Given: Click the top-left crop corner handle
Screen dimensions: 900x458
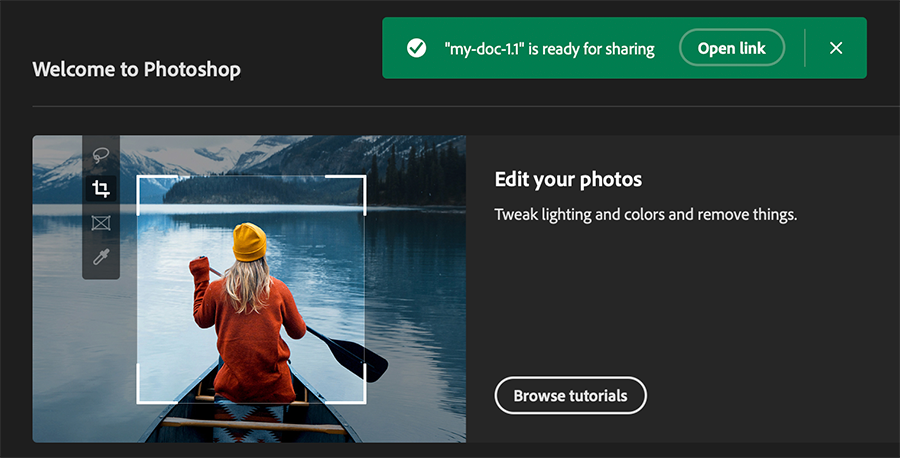Looking at the screenshot, I should point(139,178).
